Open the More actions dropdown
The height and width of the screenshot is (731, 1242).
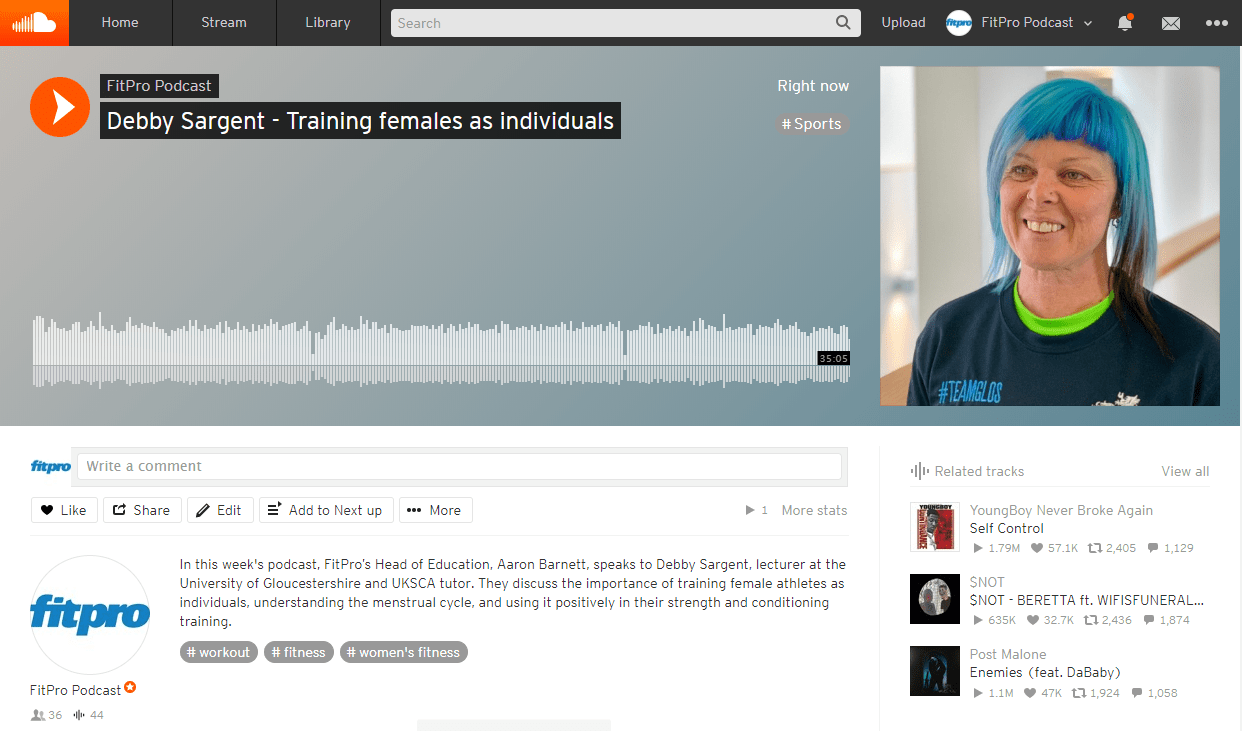[435, 510]
